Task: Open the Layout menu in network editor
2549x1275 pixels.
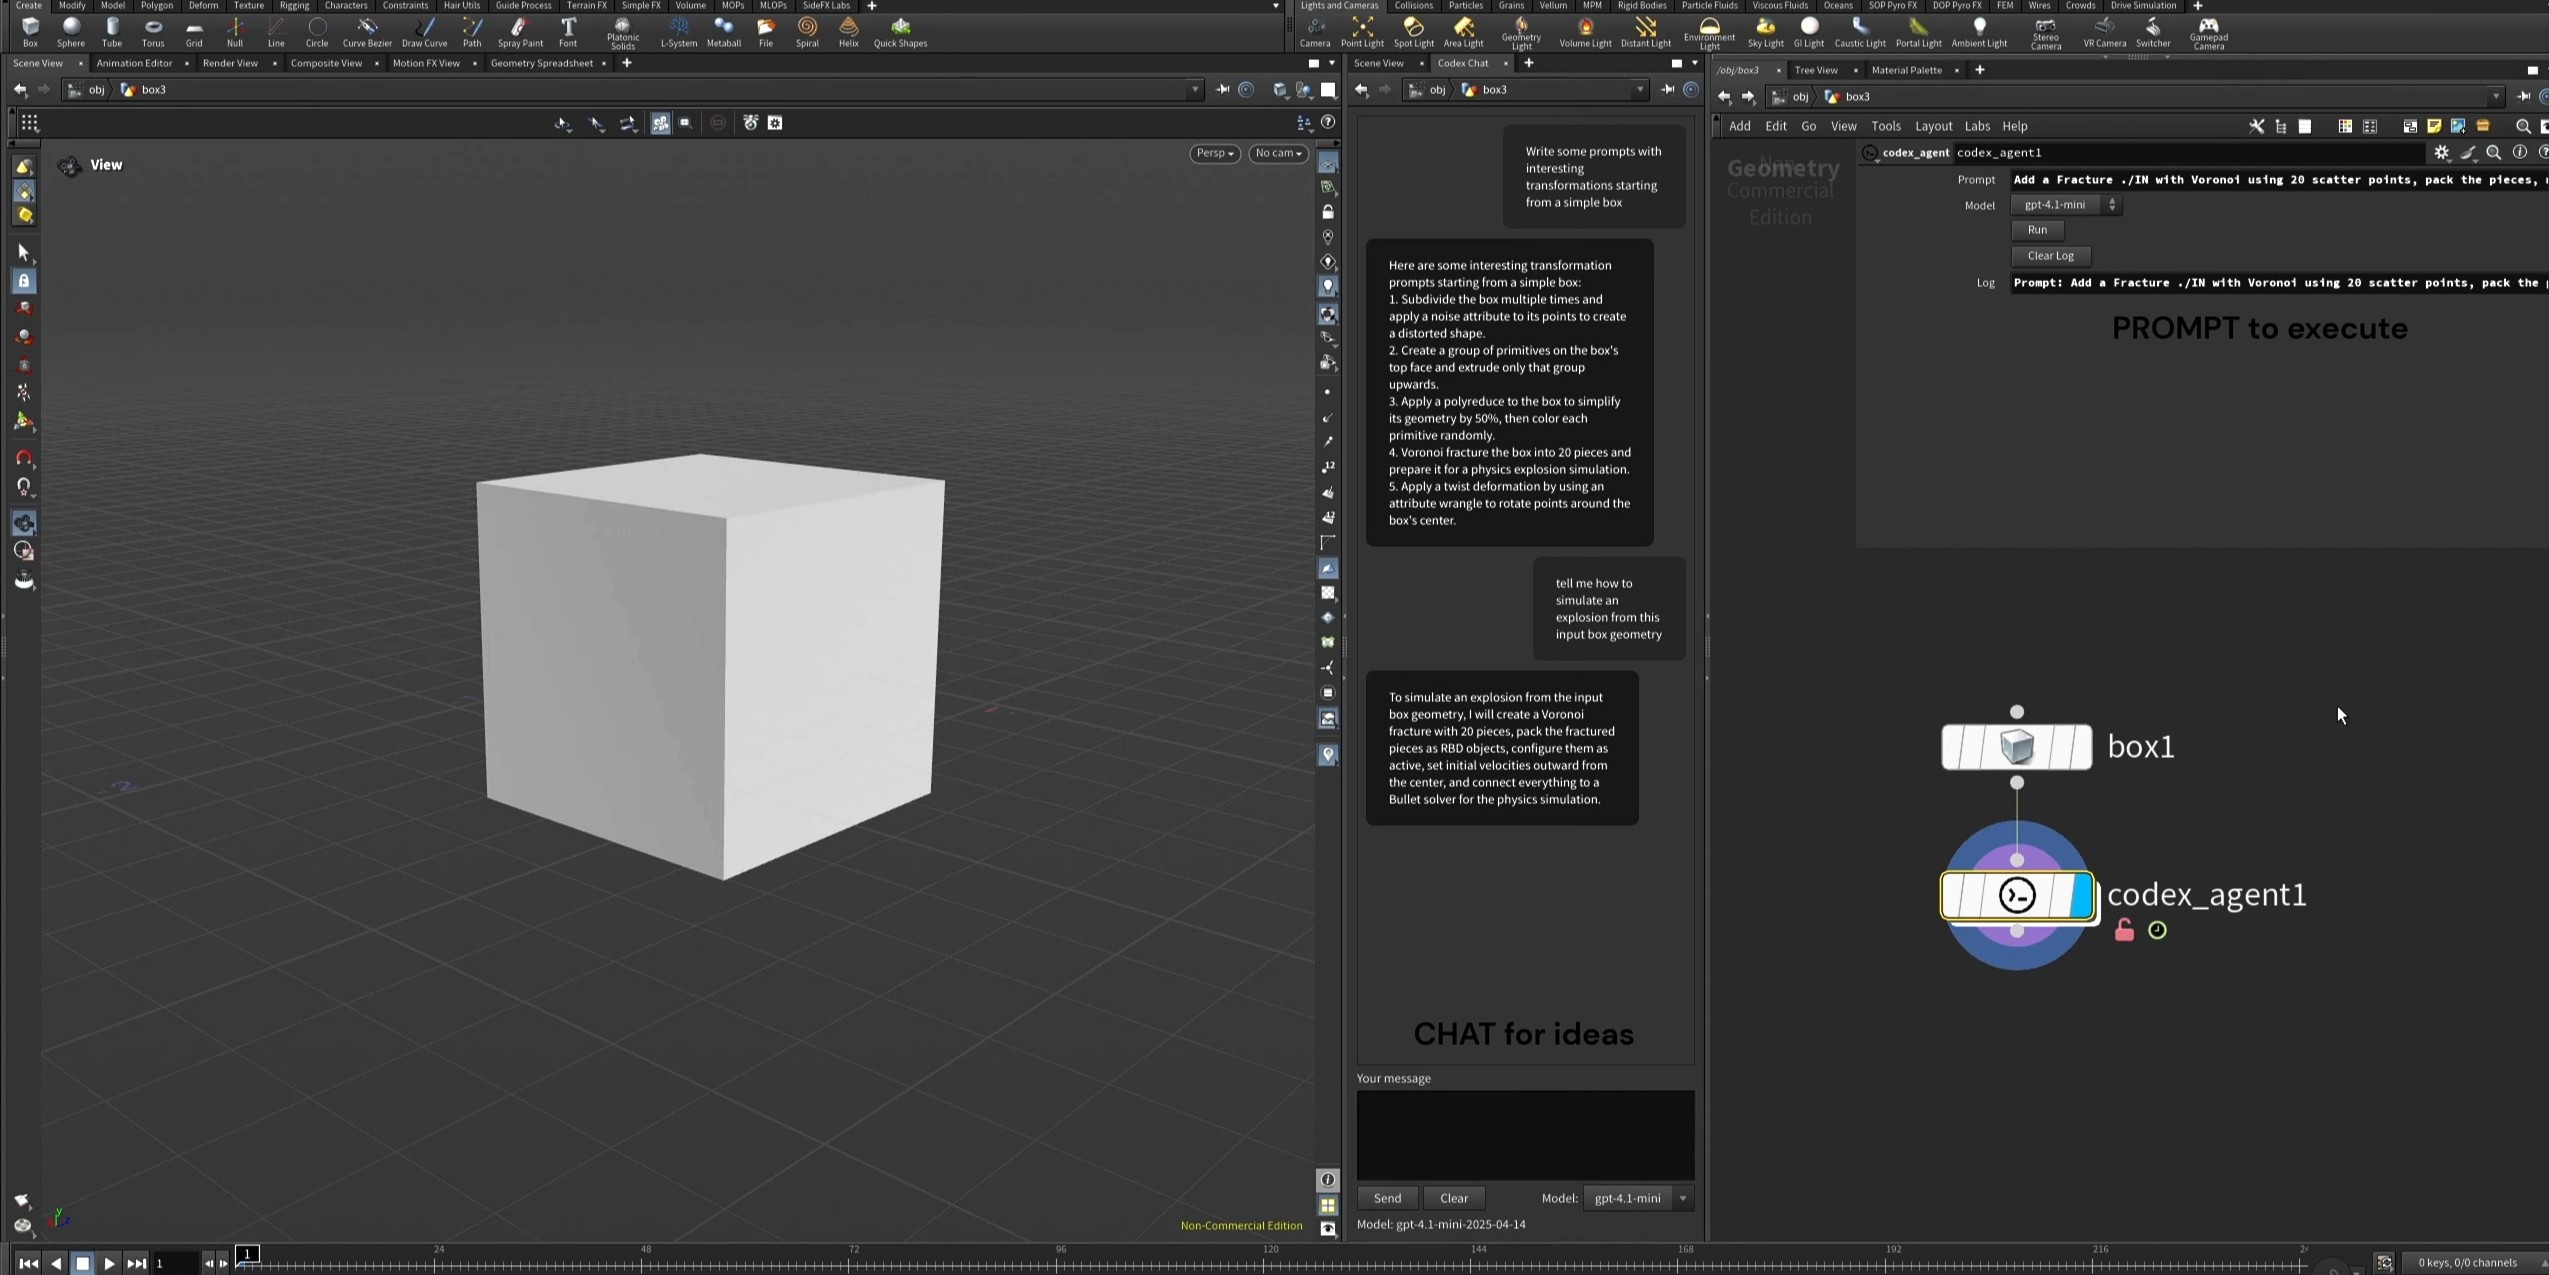Action: point(1933,126)
